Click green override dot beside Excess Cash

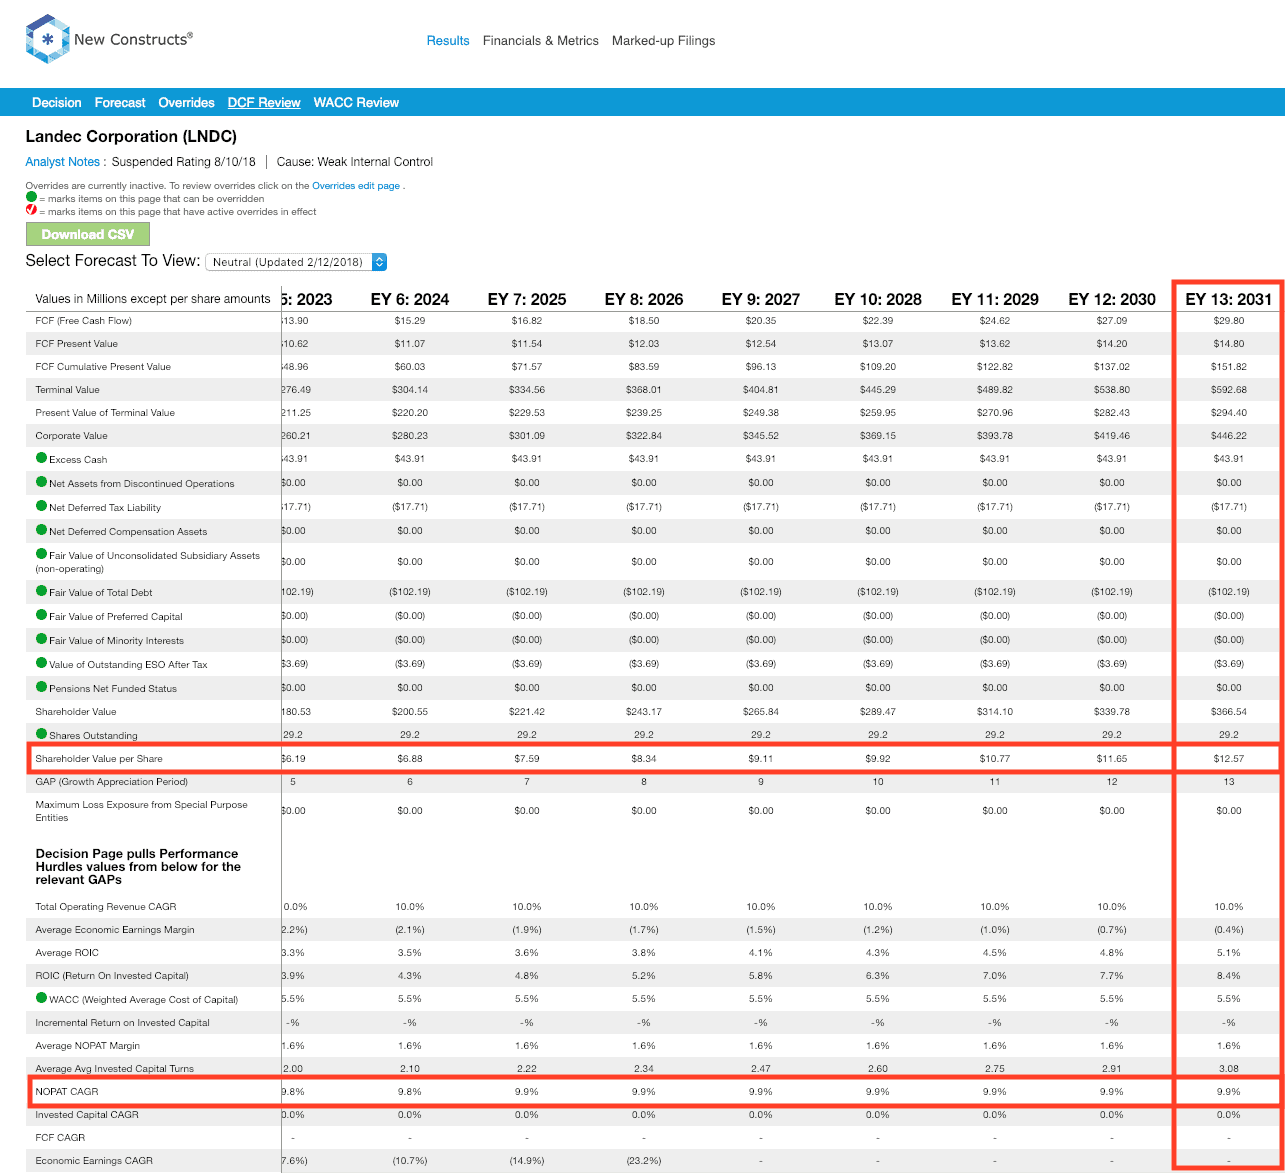pos(42,459)
